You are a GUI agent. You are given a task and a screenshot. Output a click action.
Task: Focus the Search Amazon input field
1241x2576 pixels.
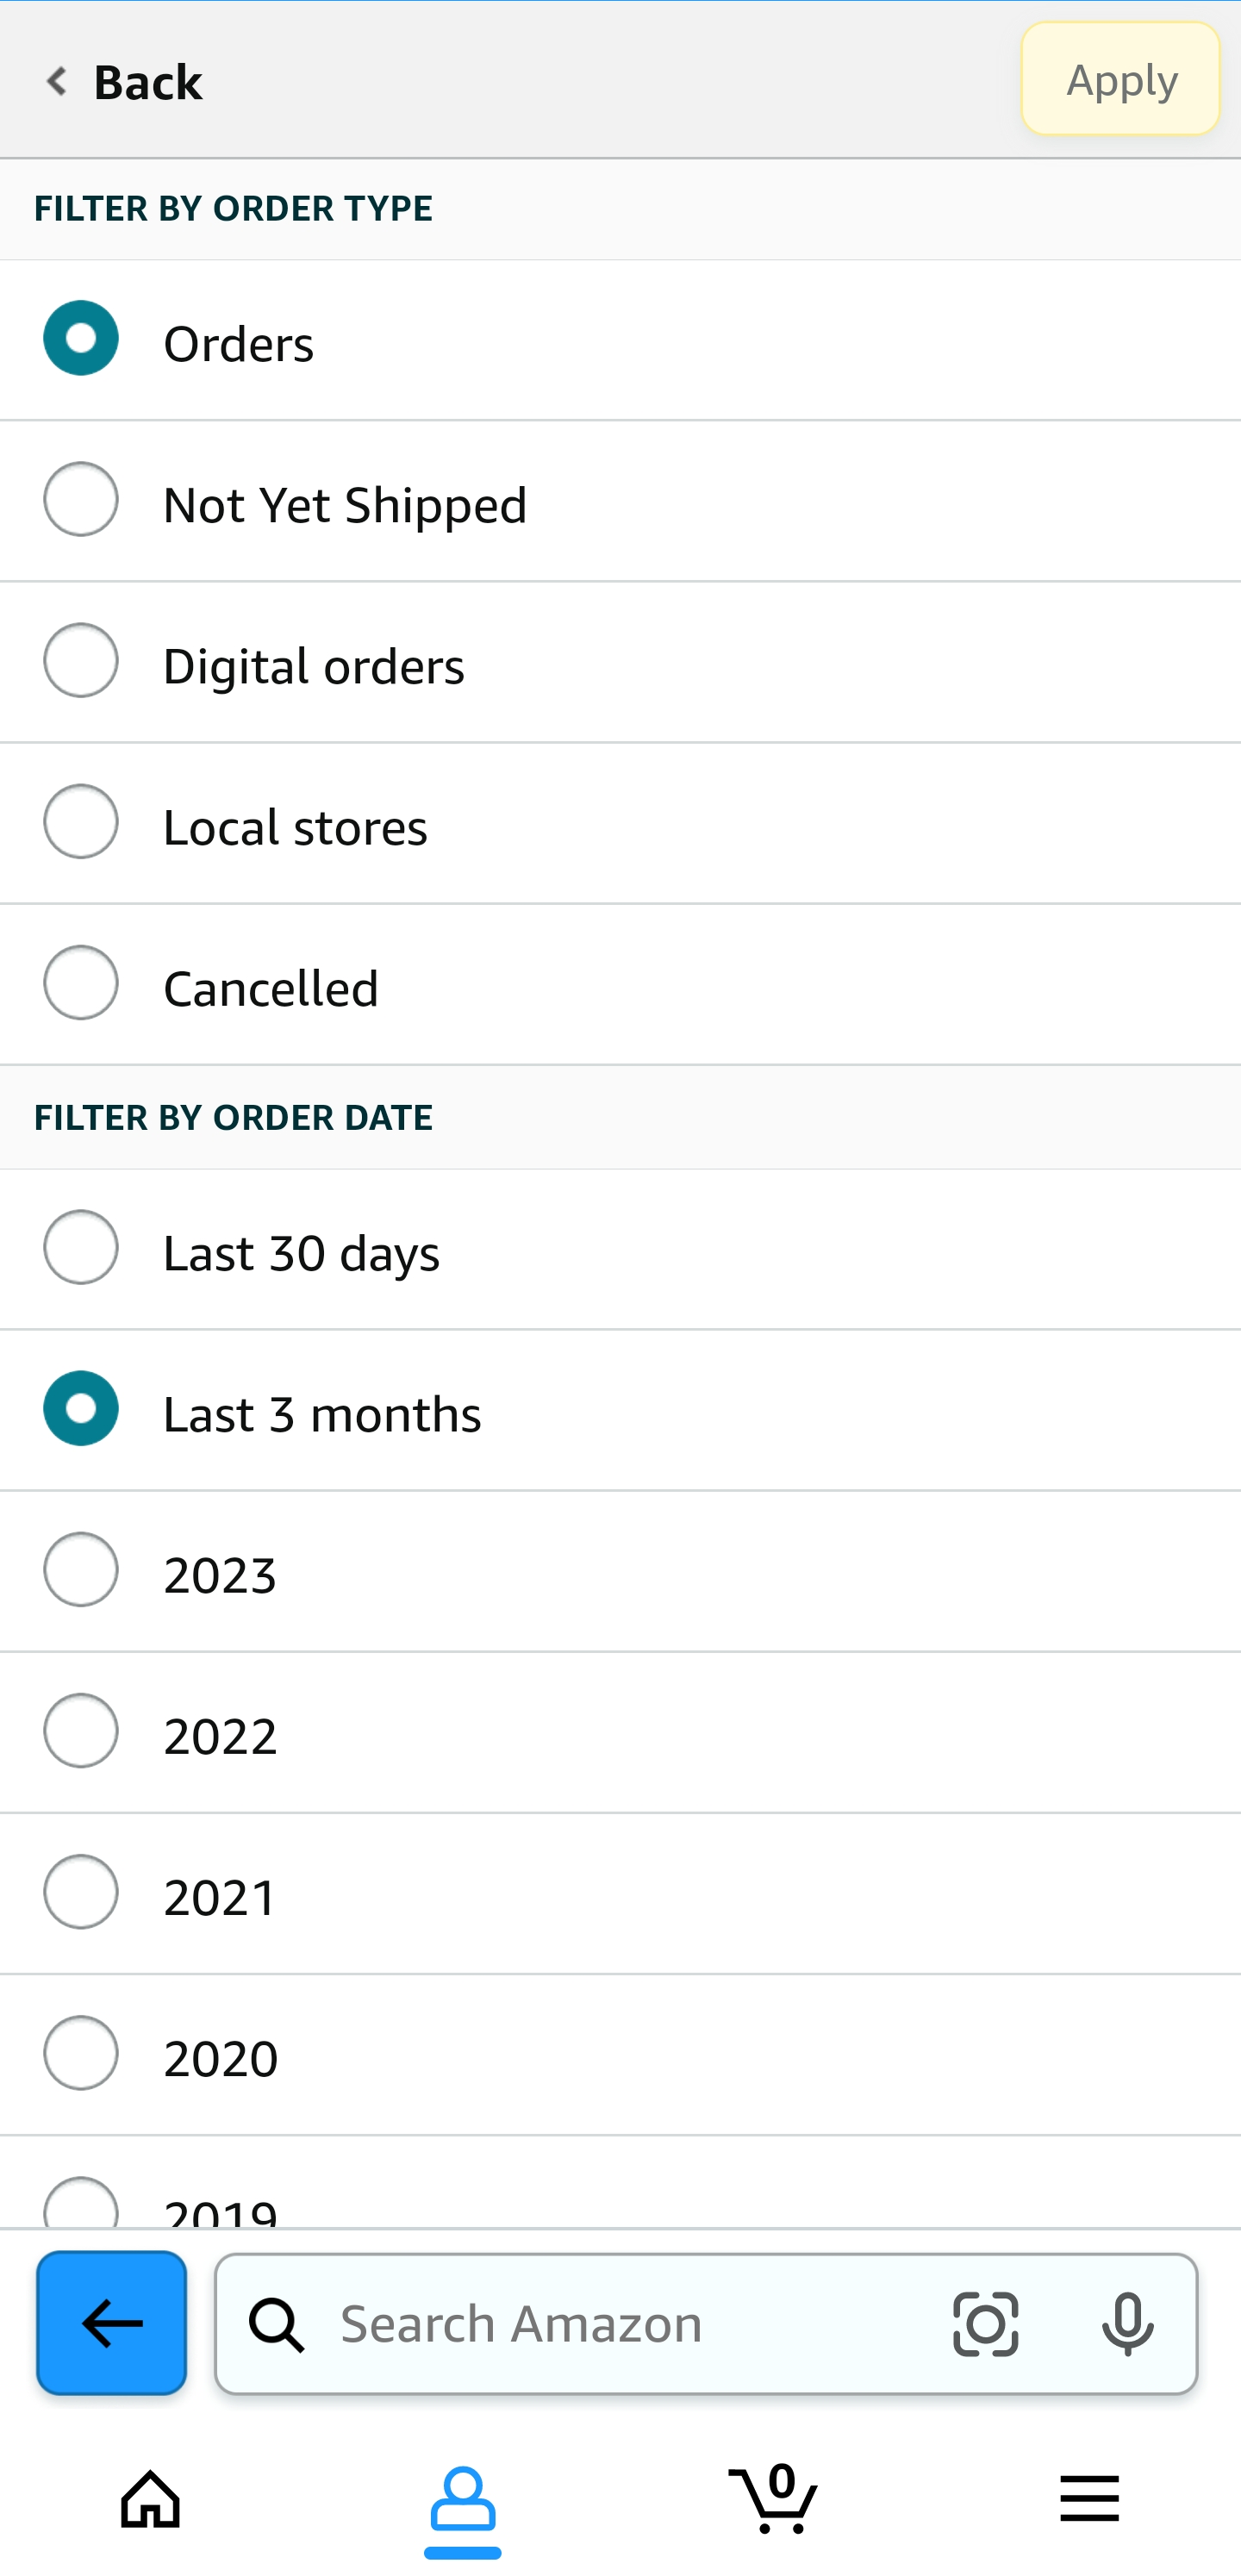pyautogui.click(x=620, y=2324)
